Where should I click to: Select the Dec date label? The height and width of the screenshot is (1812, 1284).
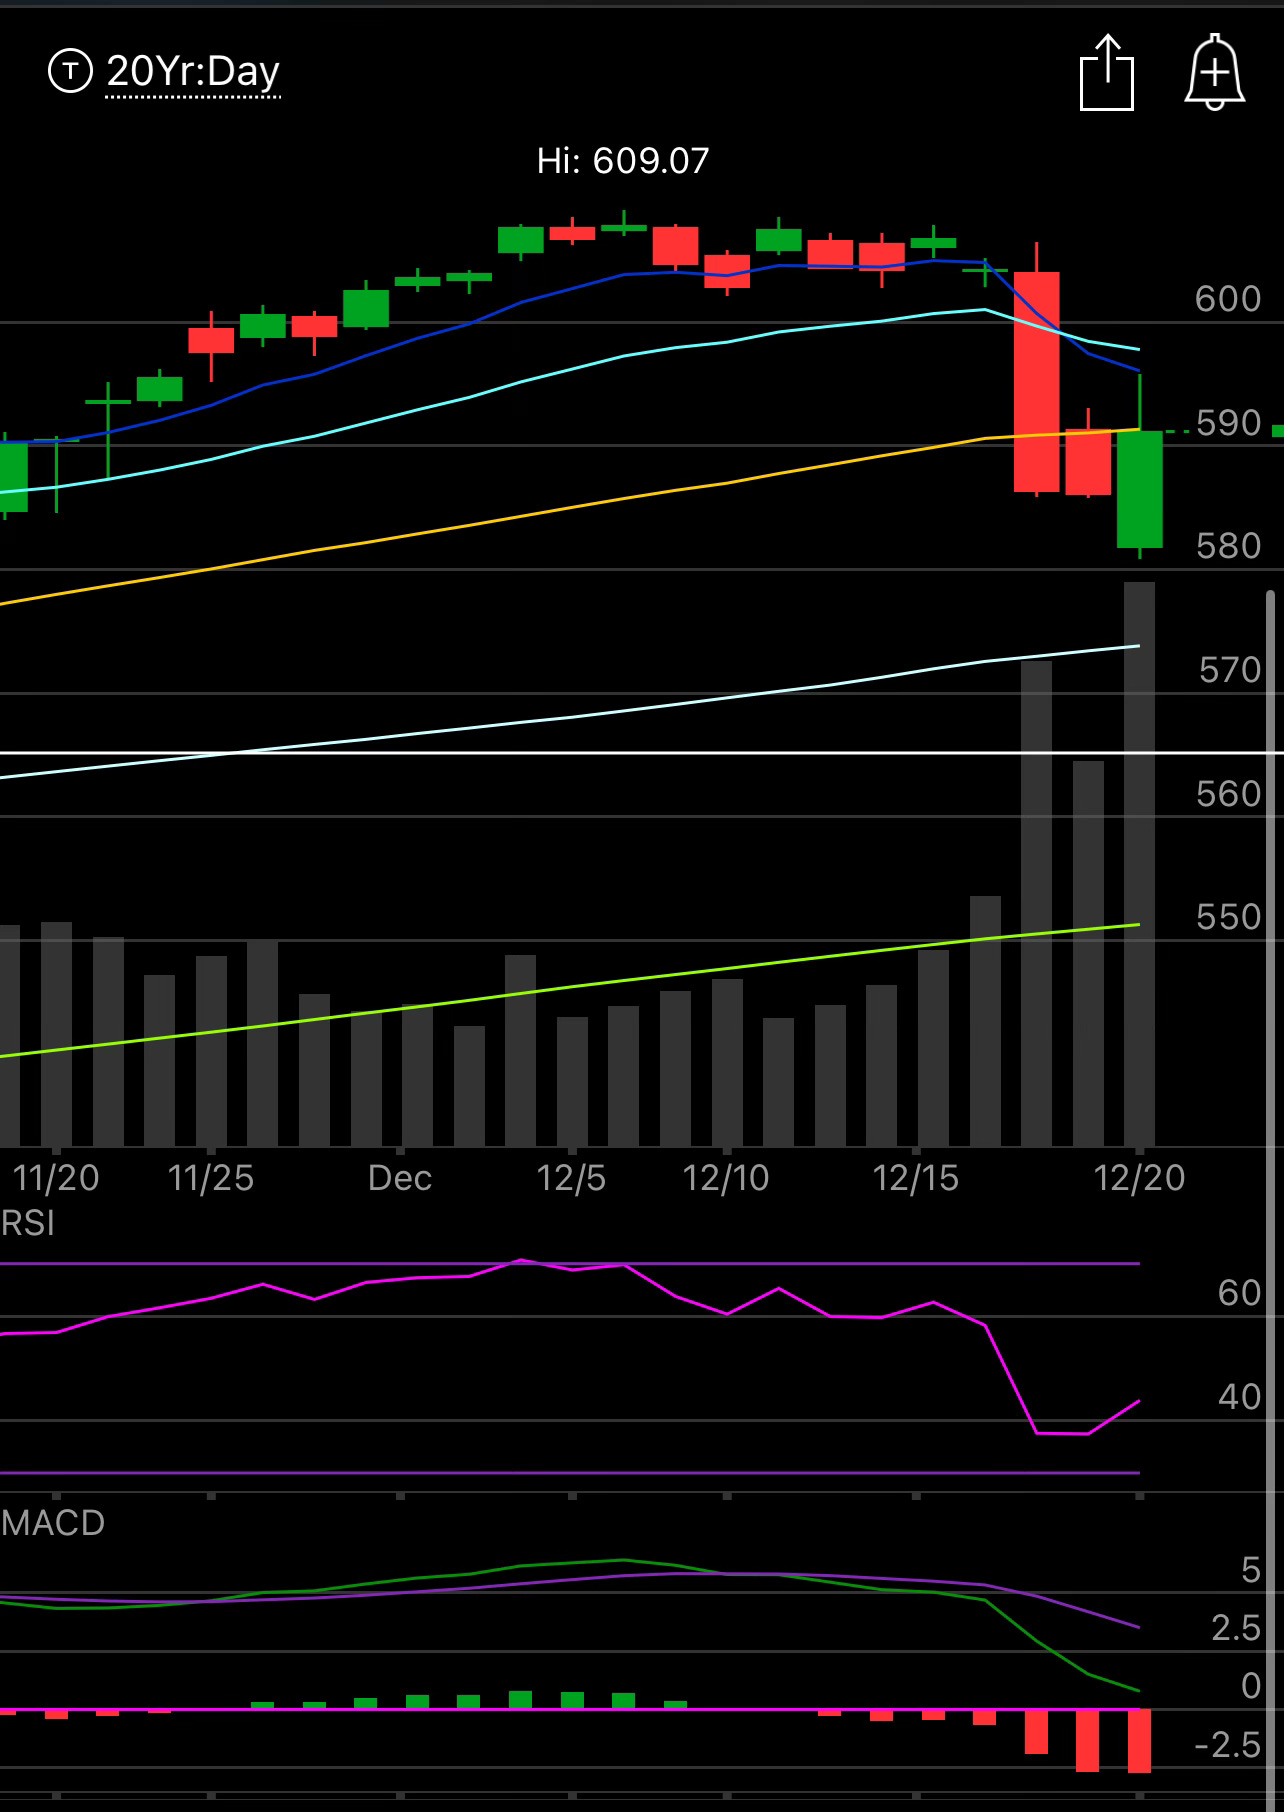[x=400, y=1178]
